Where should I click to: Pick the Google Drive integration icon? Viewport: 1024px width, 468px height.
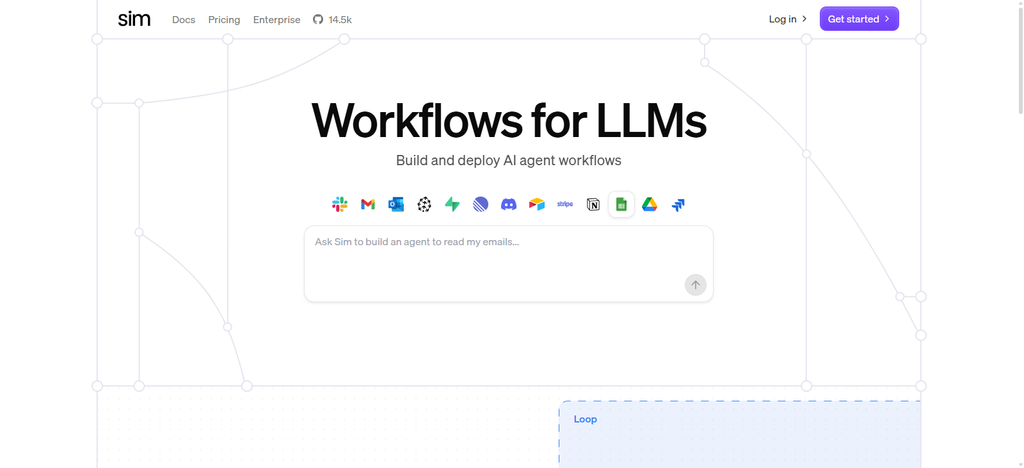pos(649,204)
